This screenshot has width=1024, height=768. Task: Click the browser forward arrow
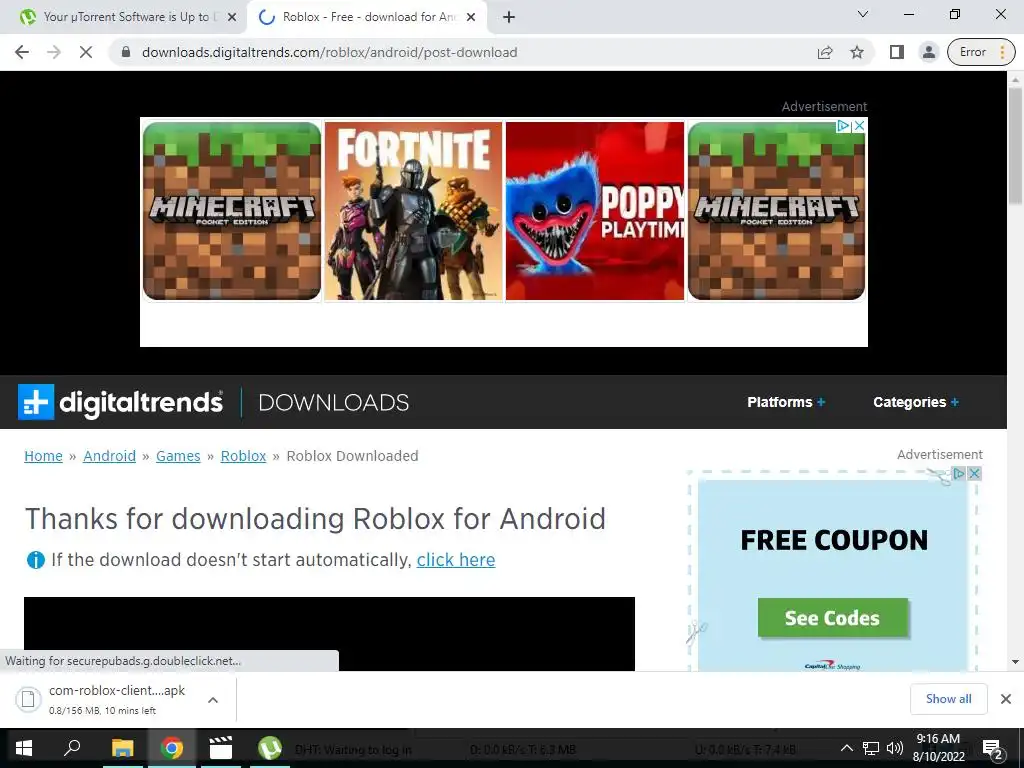coord(54,52)
